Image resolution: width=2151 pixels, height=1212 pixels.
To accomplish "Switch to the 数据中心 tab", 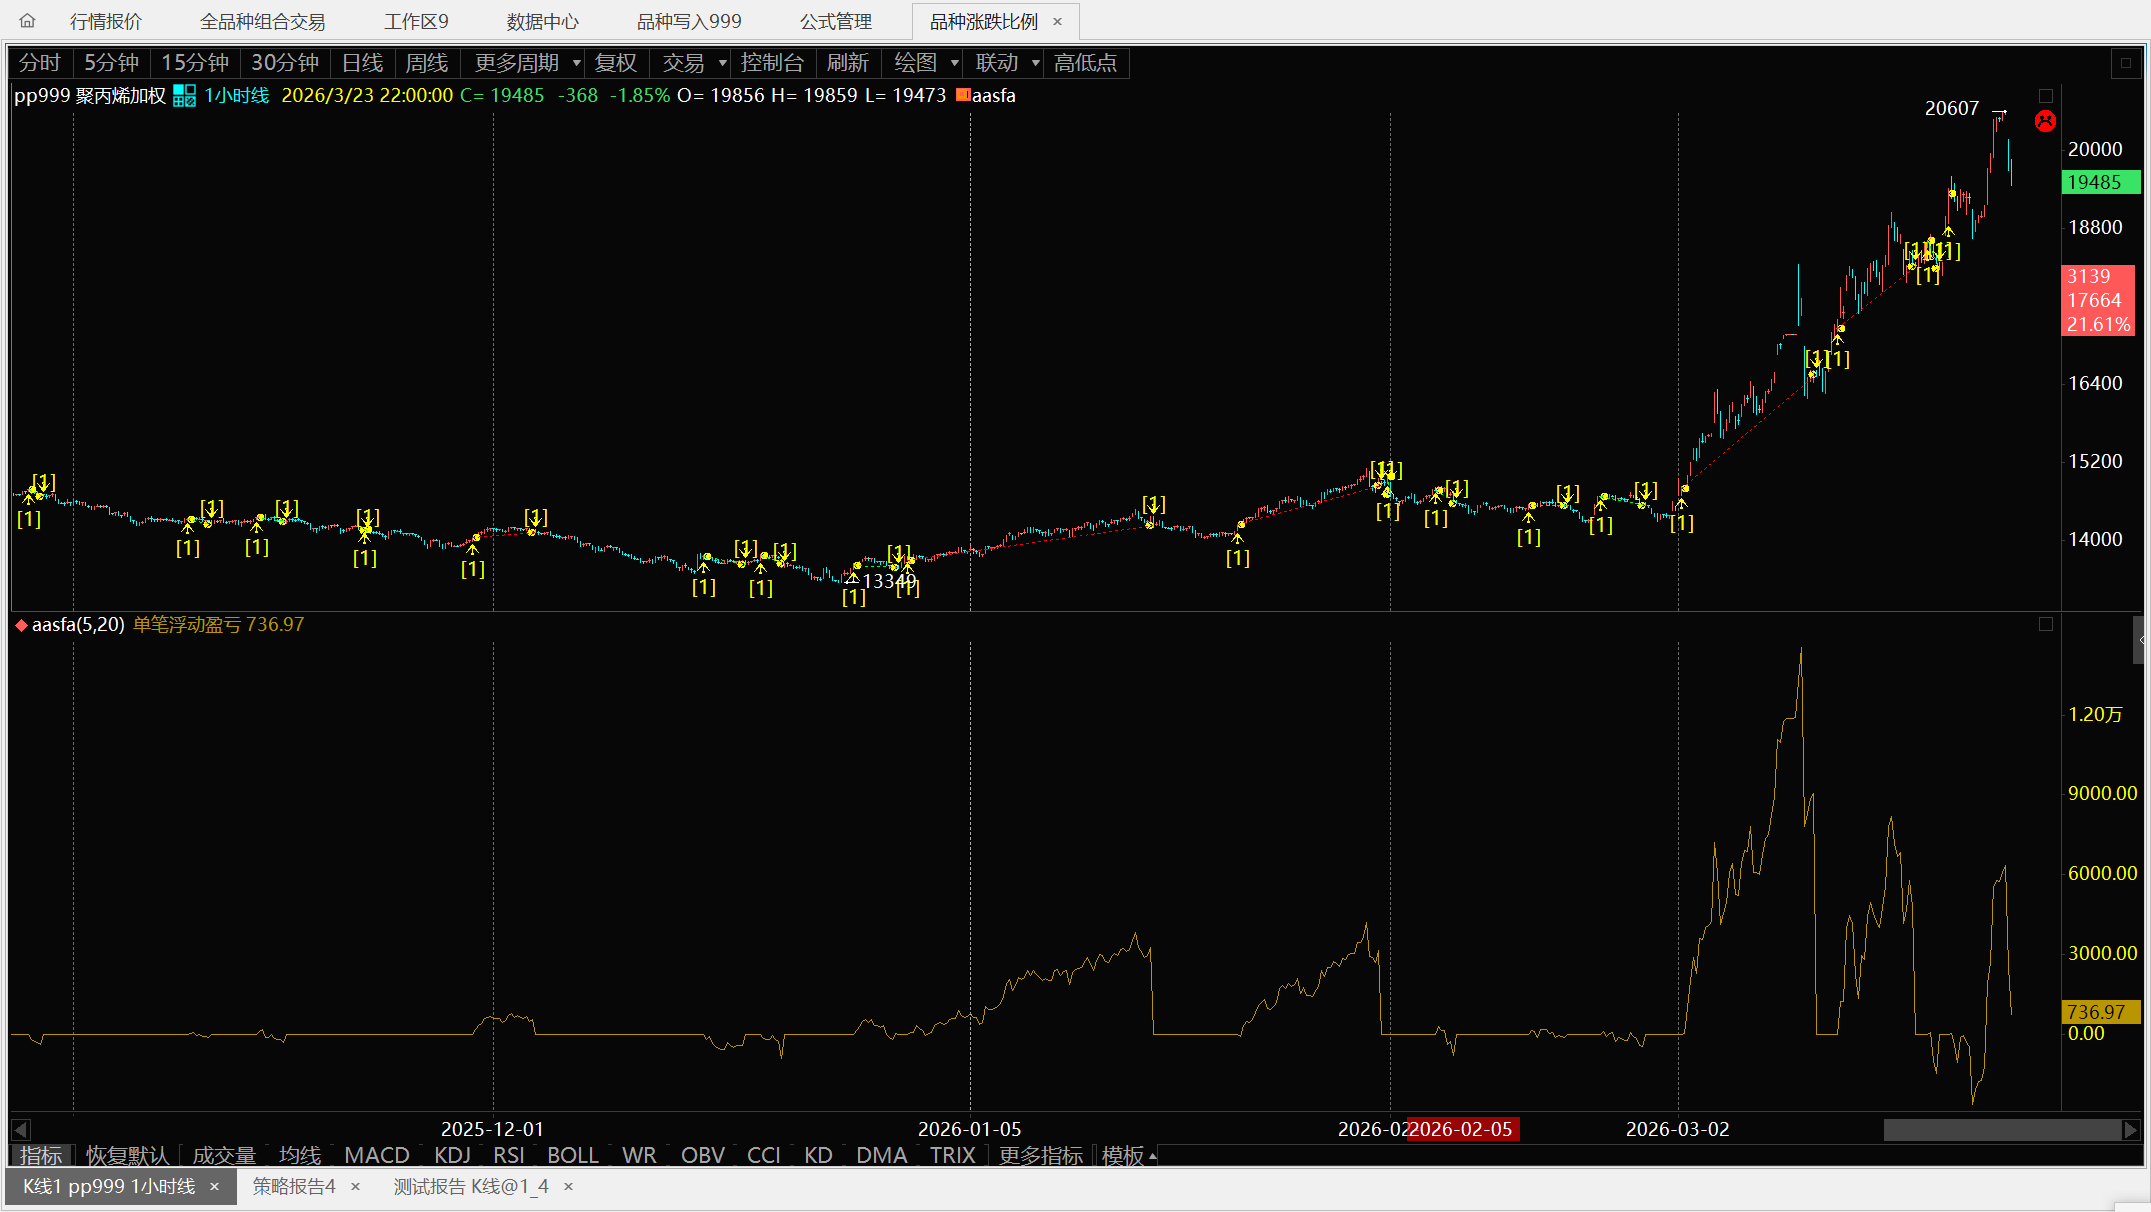I will pos(542,21).
